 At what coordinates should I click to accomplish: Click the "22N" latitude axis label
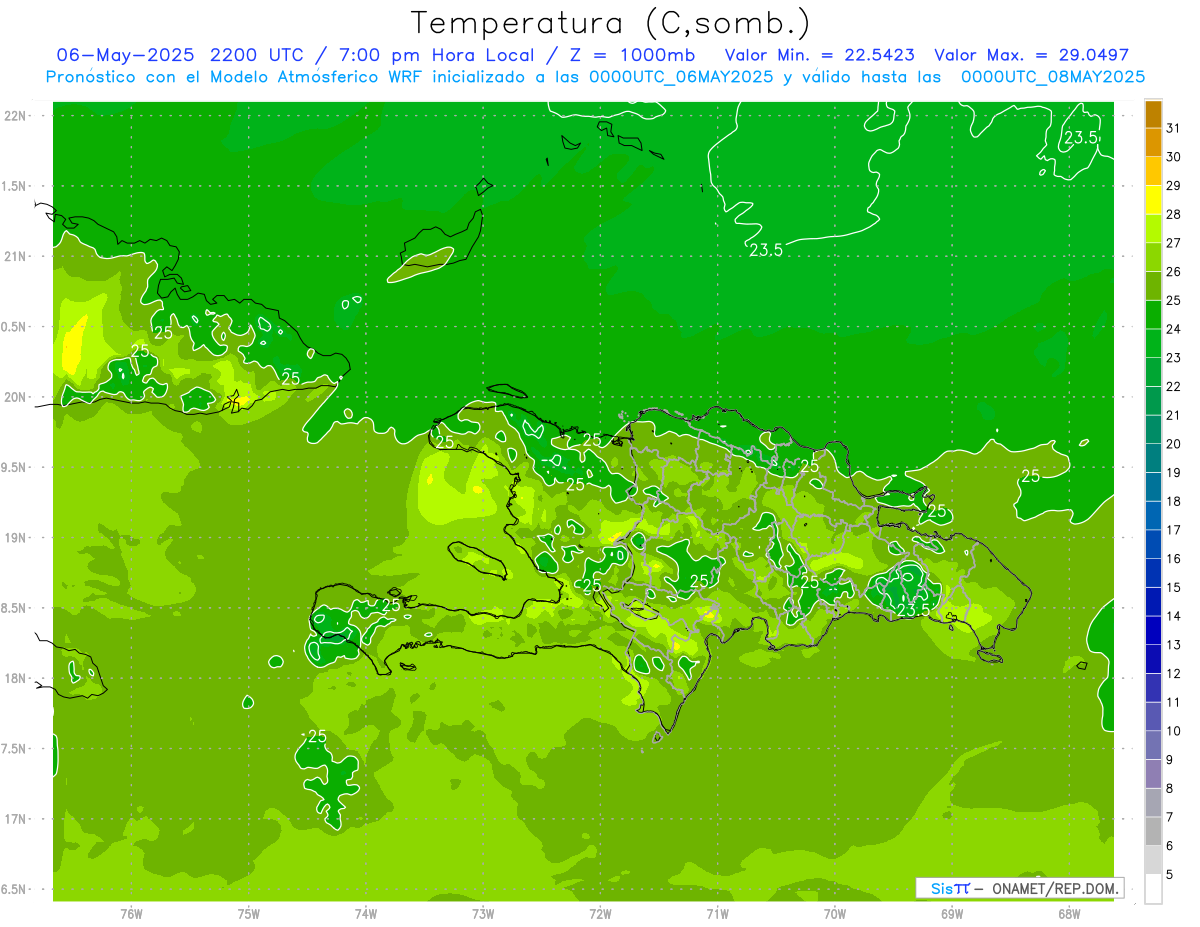coord(16,116)
